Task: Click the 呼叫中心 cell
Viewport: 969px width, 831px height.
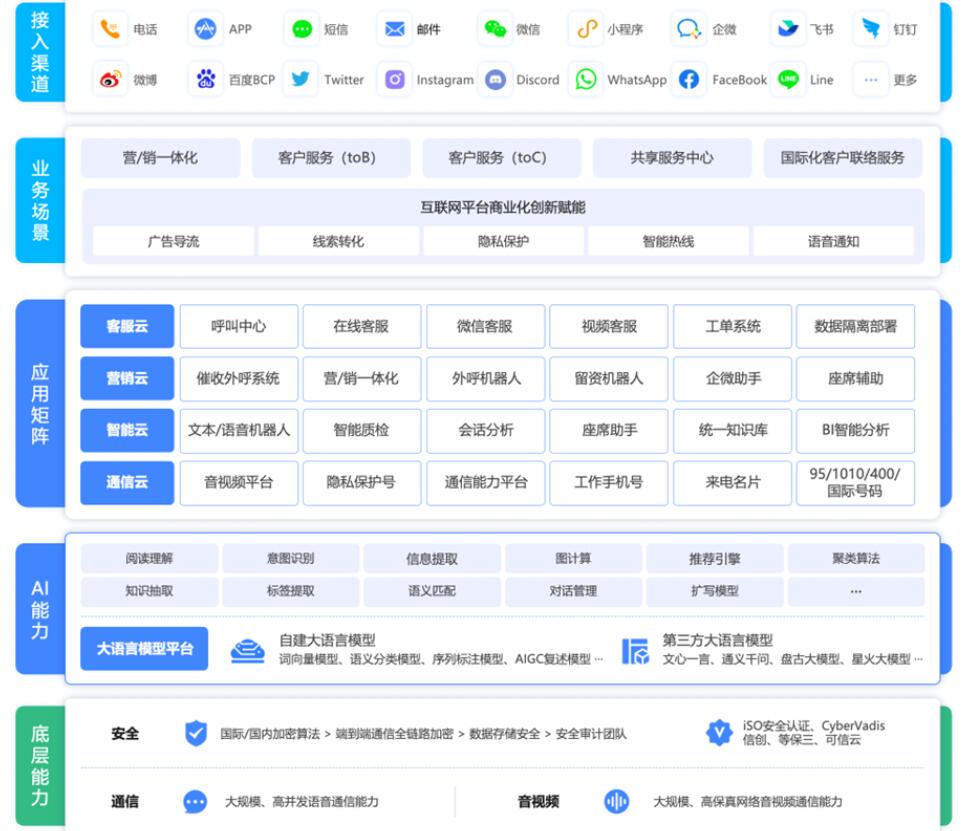Action: pos(239,326)
